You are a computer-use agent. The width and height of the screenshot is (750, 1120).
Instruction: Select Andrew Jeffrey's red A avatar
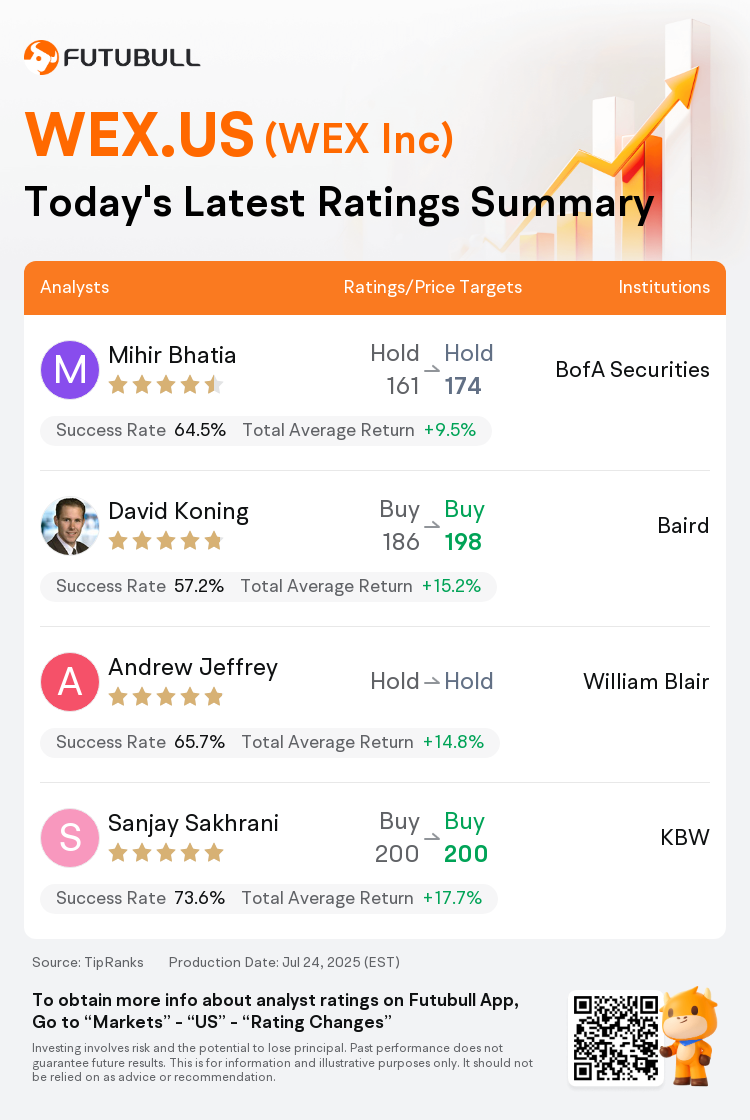tap(69, 681)
